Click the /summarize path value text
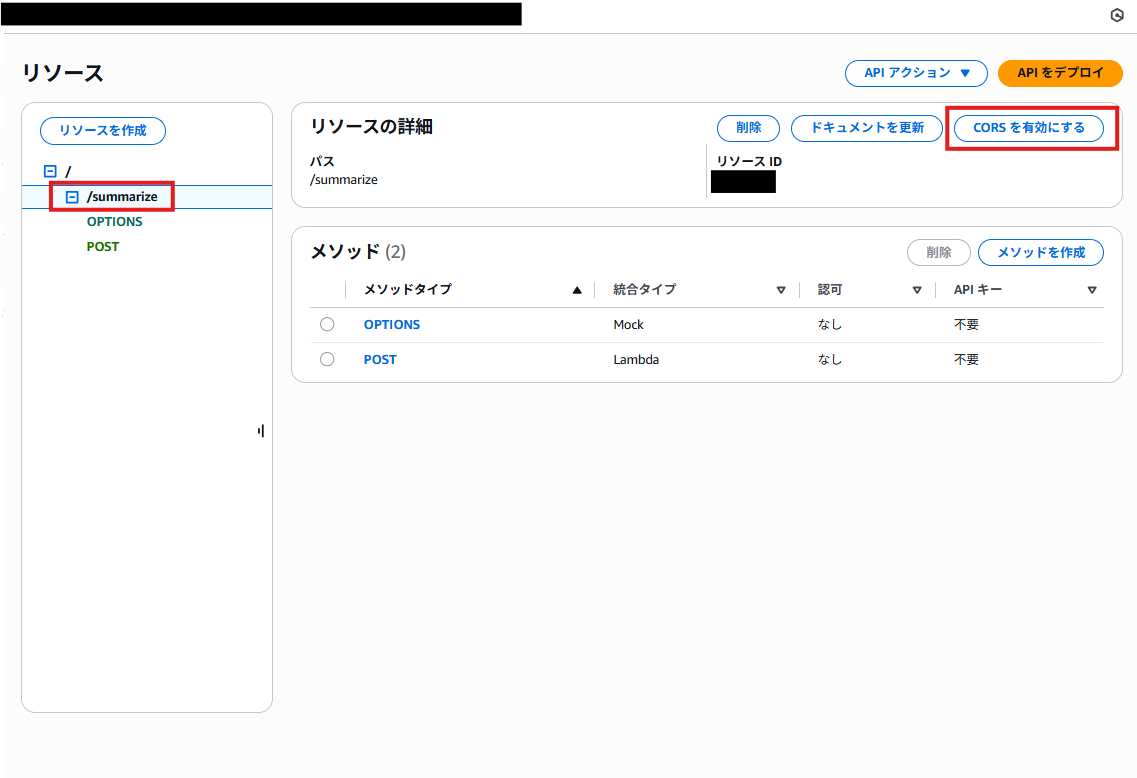 pyautogui.click(x=344, y=180)
